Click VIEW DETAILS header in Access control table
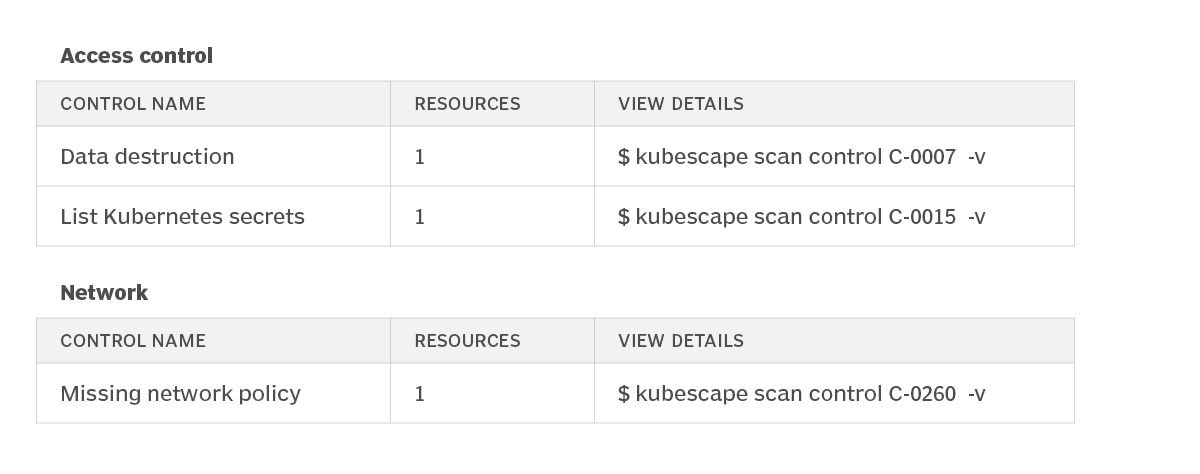1200x474 pixels. (680, 104)
